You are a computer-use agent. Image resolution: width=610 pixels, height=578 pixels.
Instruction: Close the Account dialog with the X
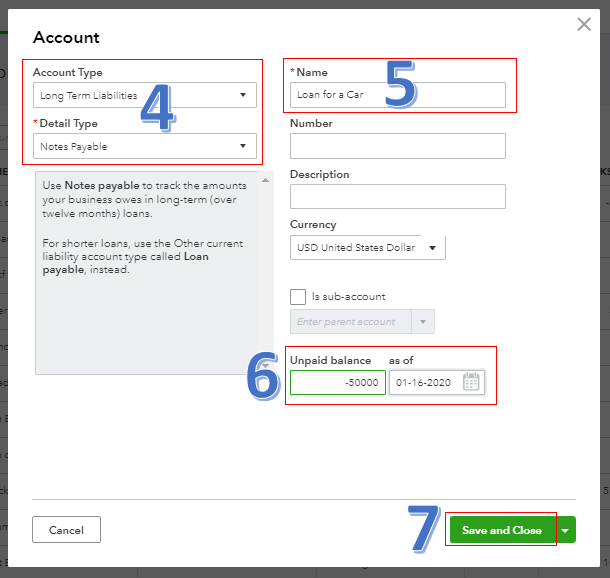(x=584, y=25)
